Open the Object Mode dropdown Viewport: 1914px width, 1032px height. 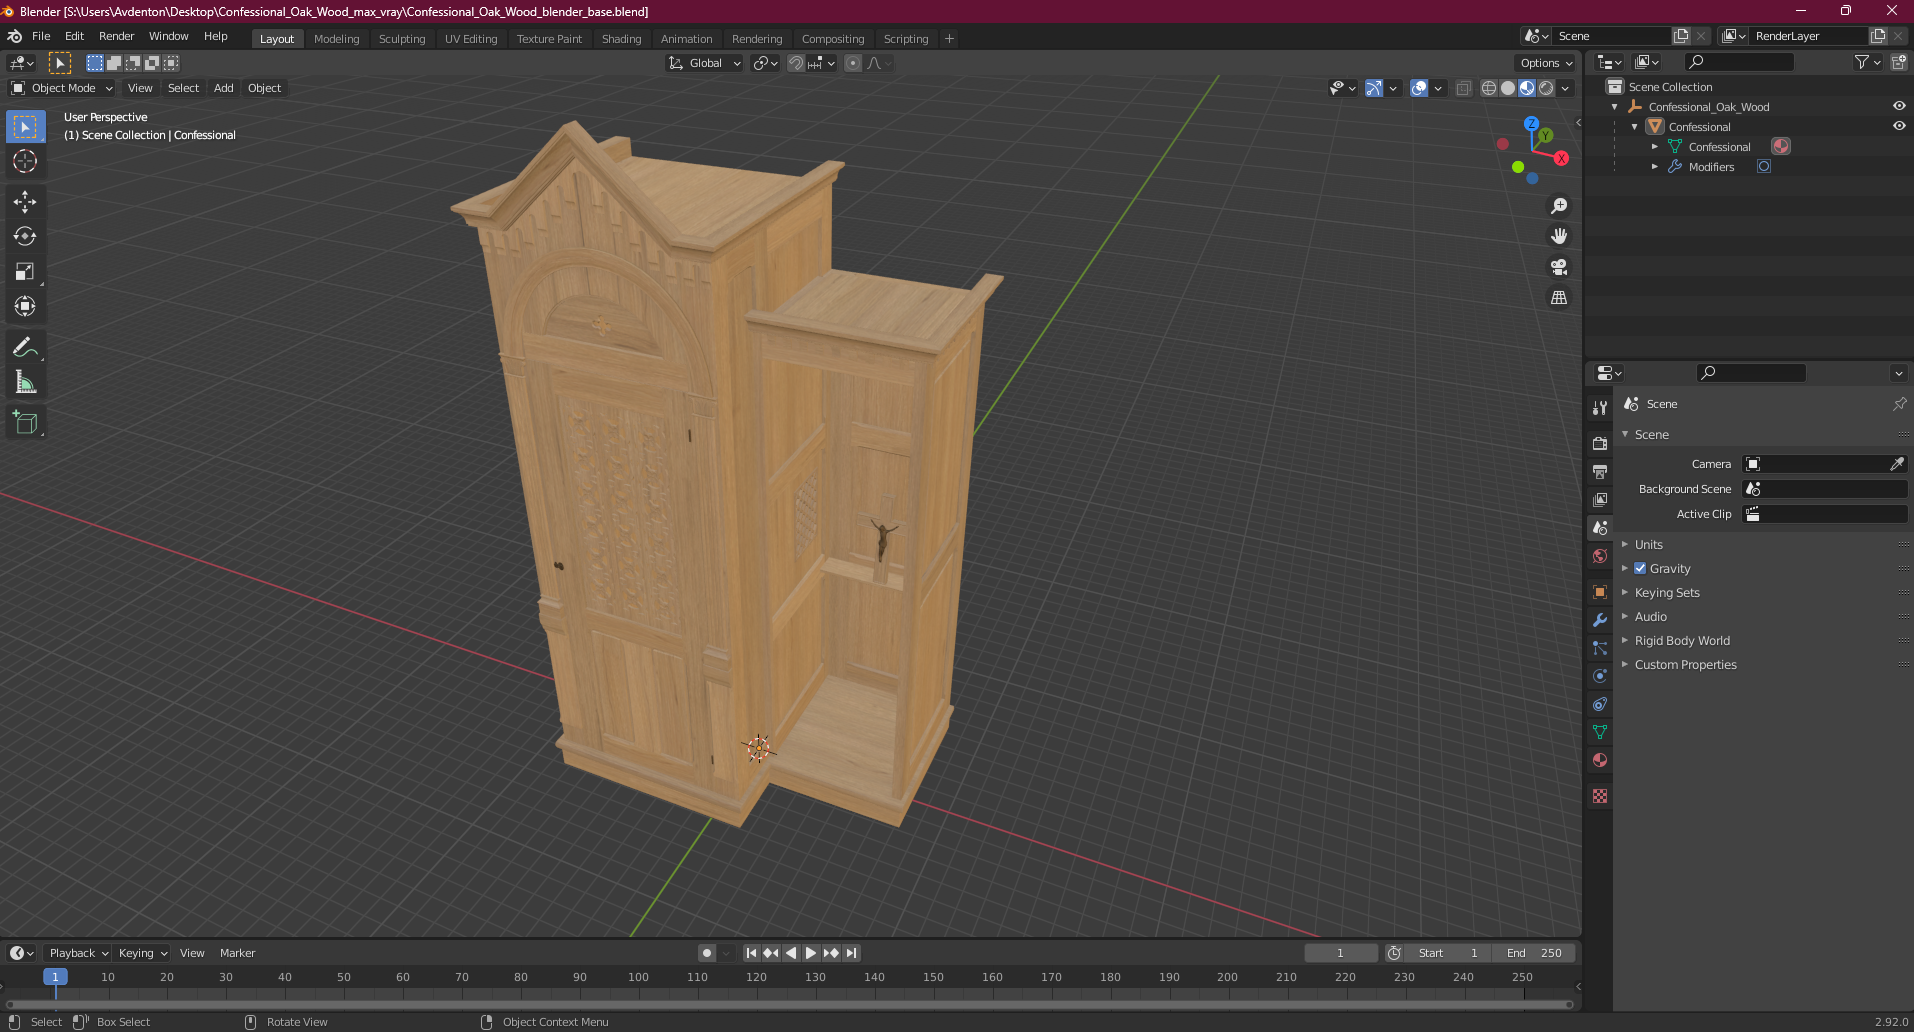pos(62,88)
